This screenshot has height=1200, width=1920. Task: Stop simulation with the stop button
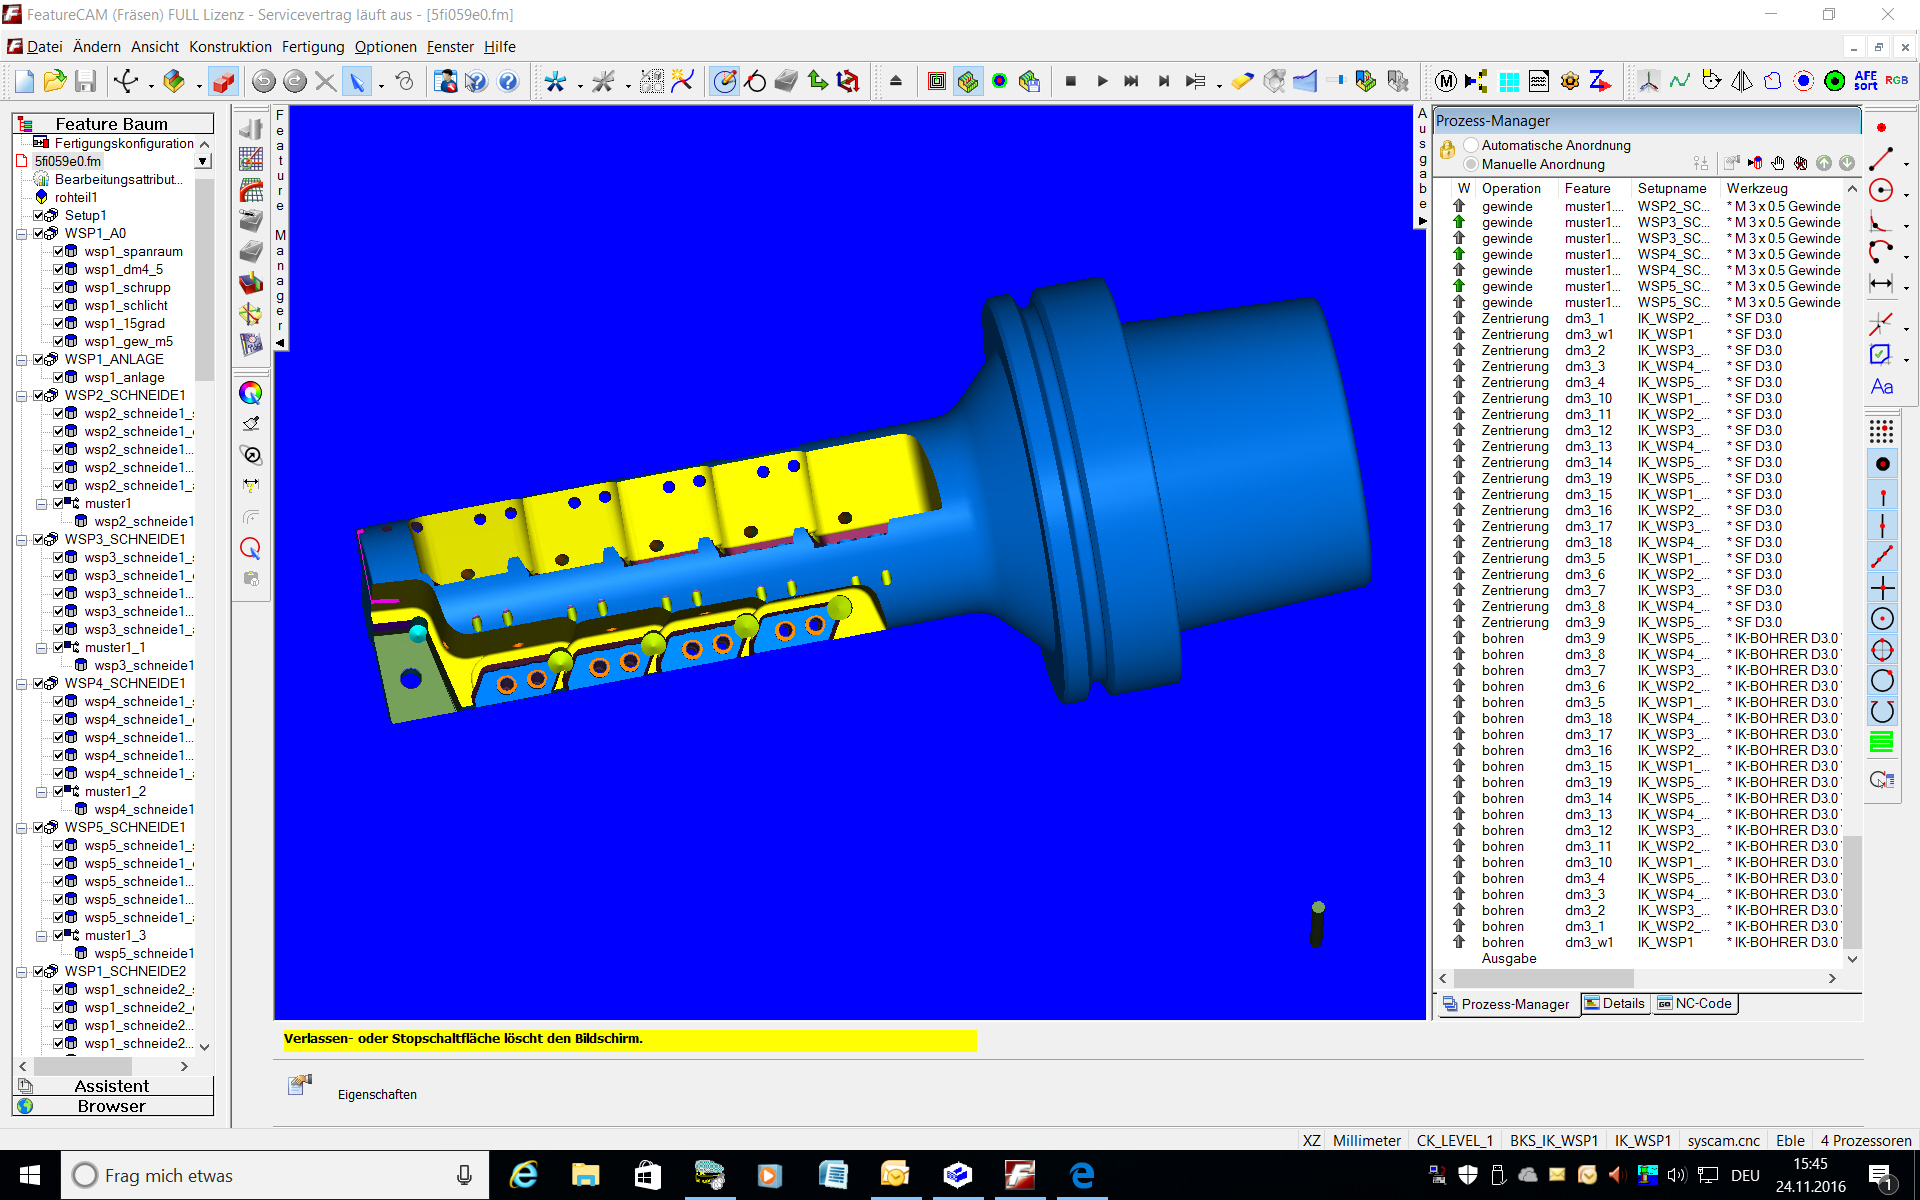(x=1070, y=82)
